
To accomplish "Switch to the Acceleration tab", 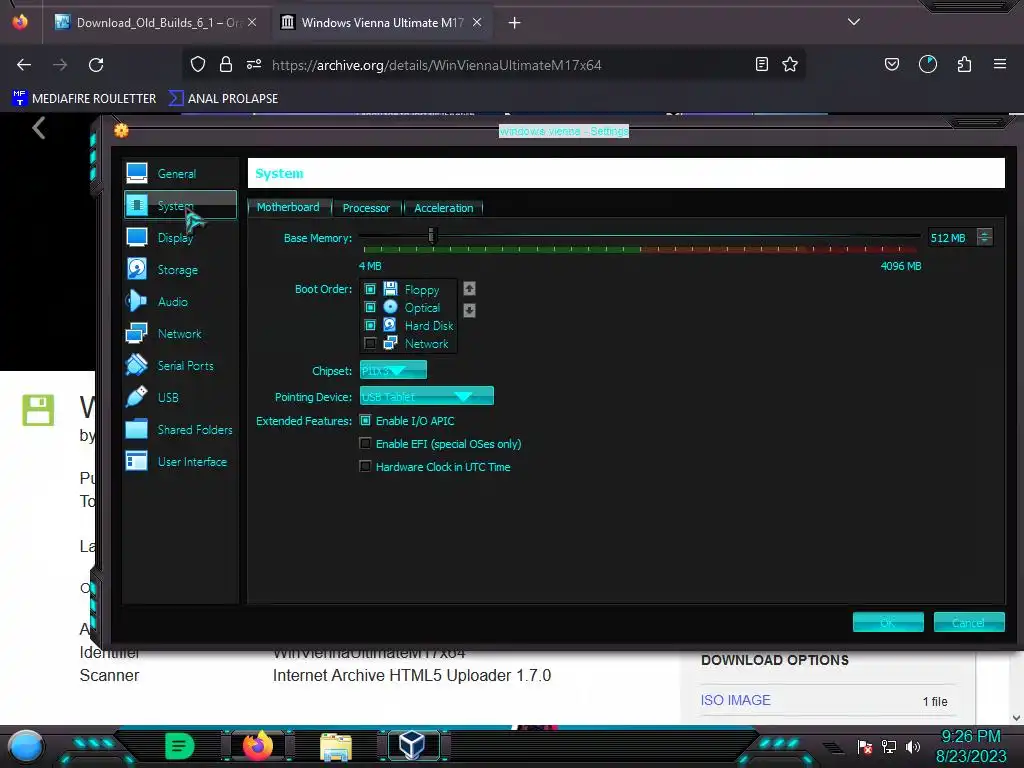I will click(x=443, y=208).
